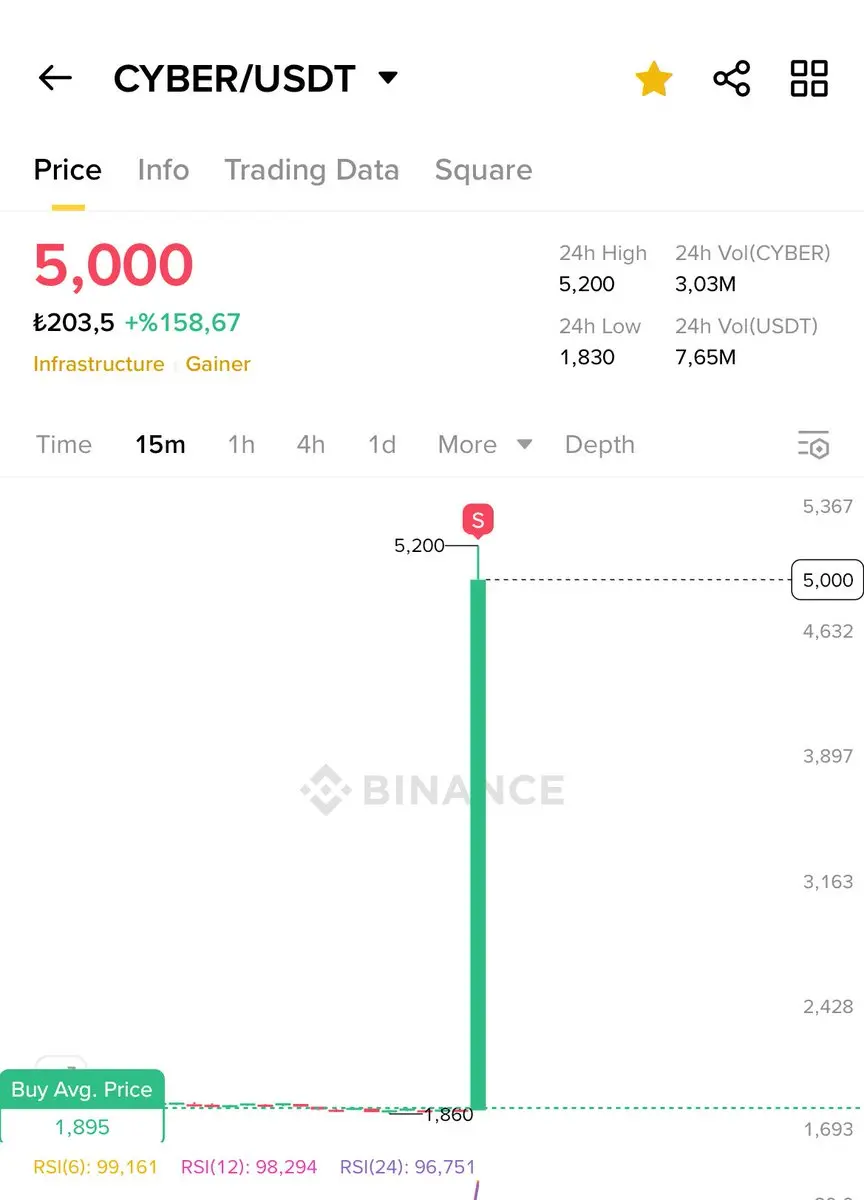Open chart indicator settings icon
Viewport: 864px width, 1200px height.
(814, 445)
